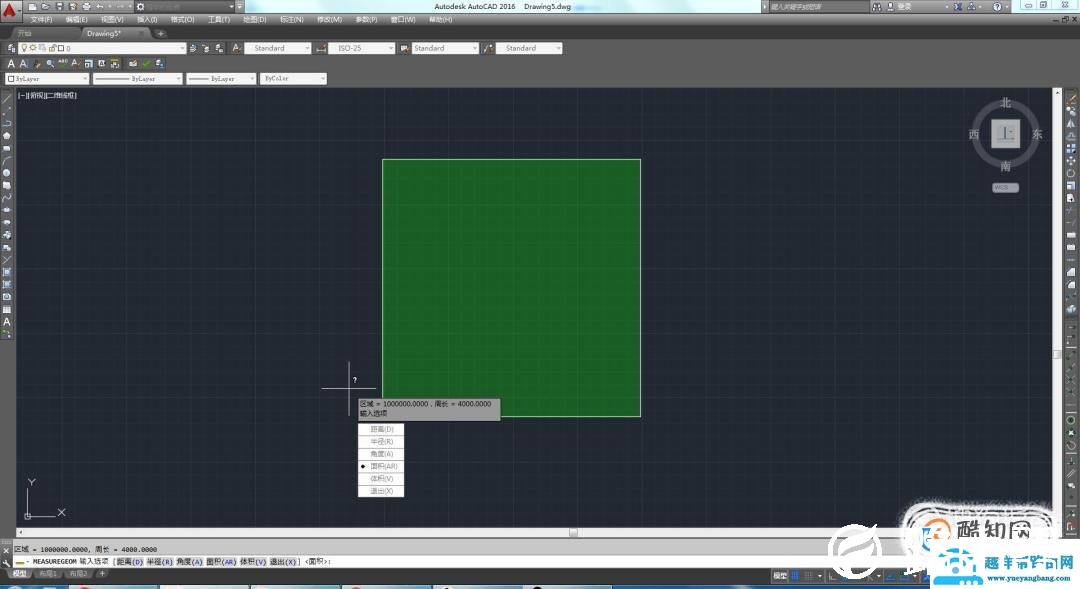Open the ByColor plot style dropdown
This screenshot has height=589, width=1080.
(293, 78)
